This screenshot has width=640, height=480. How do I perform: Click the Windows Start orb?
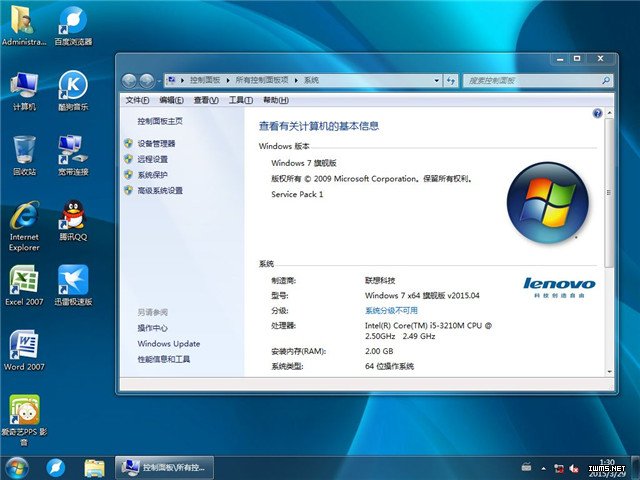[x=17, y=468]
